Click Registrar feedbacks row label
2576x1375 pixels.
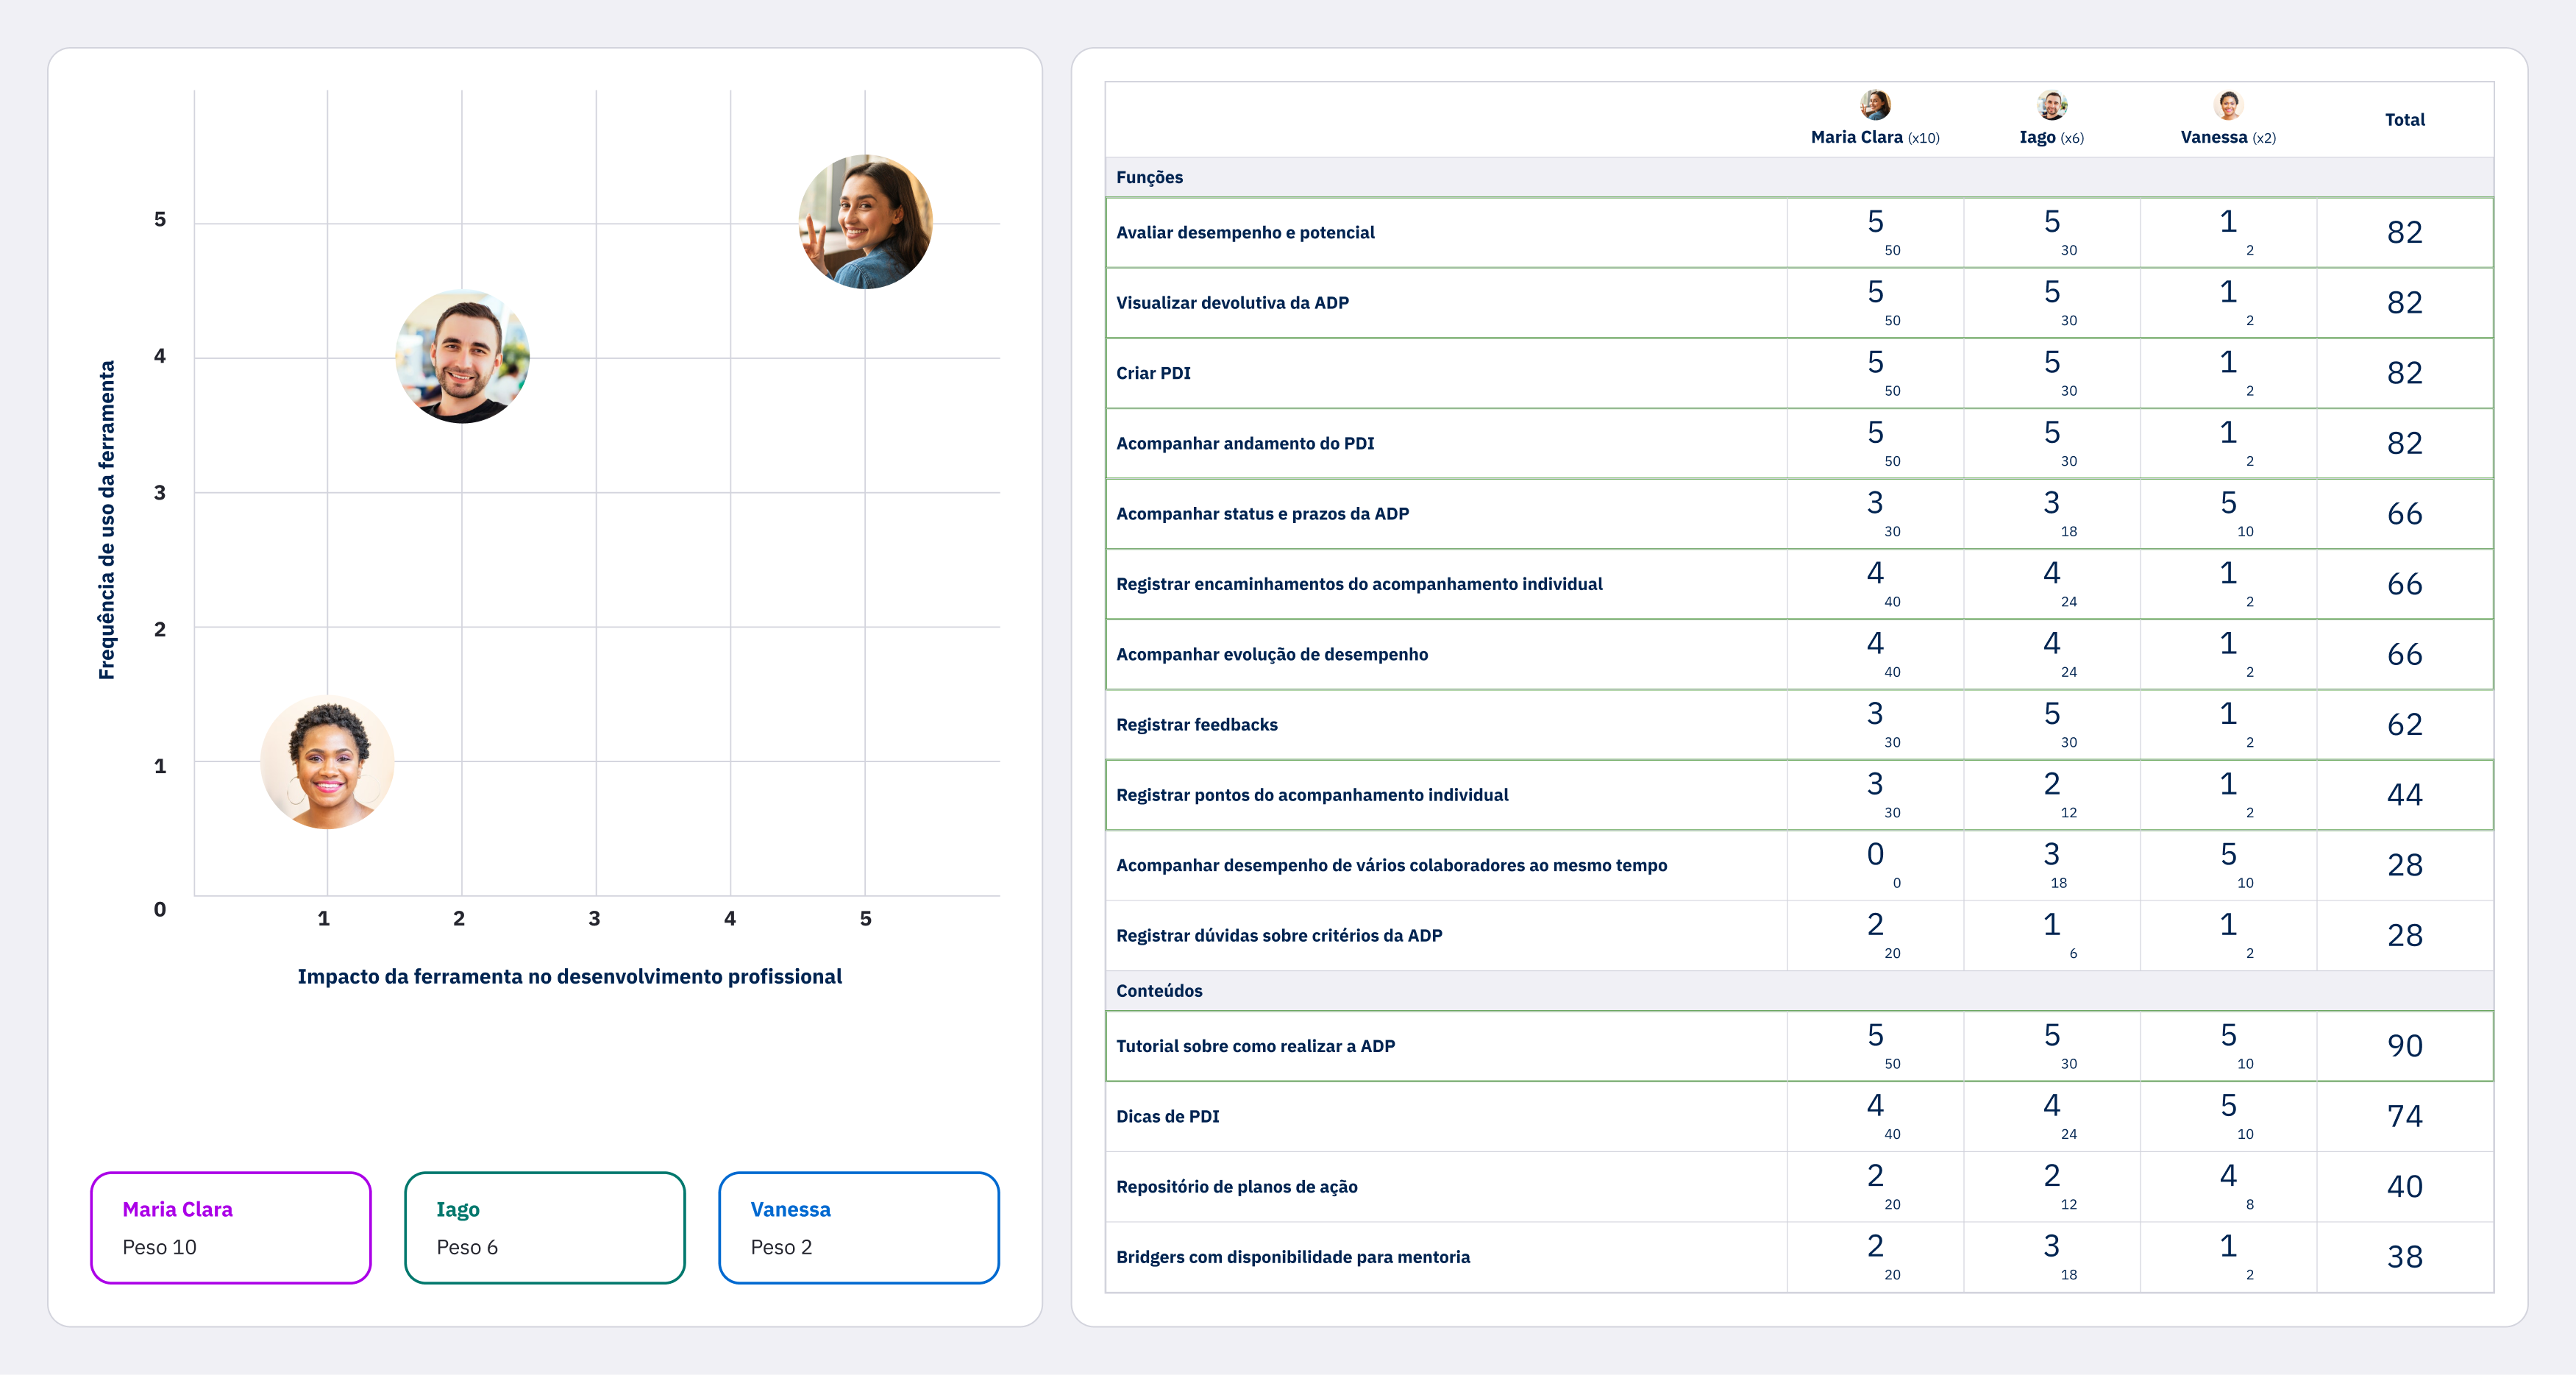coord(1196,724)
